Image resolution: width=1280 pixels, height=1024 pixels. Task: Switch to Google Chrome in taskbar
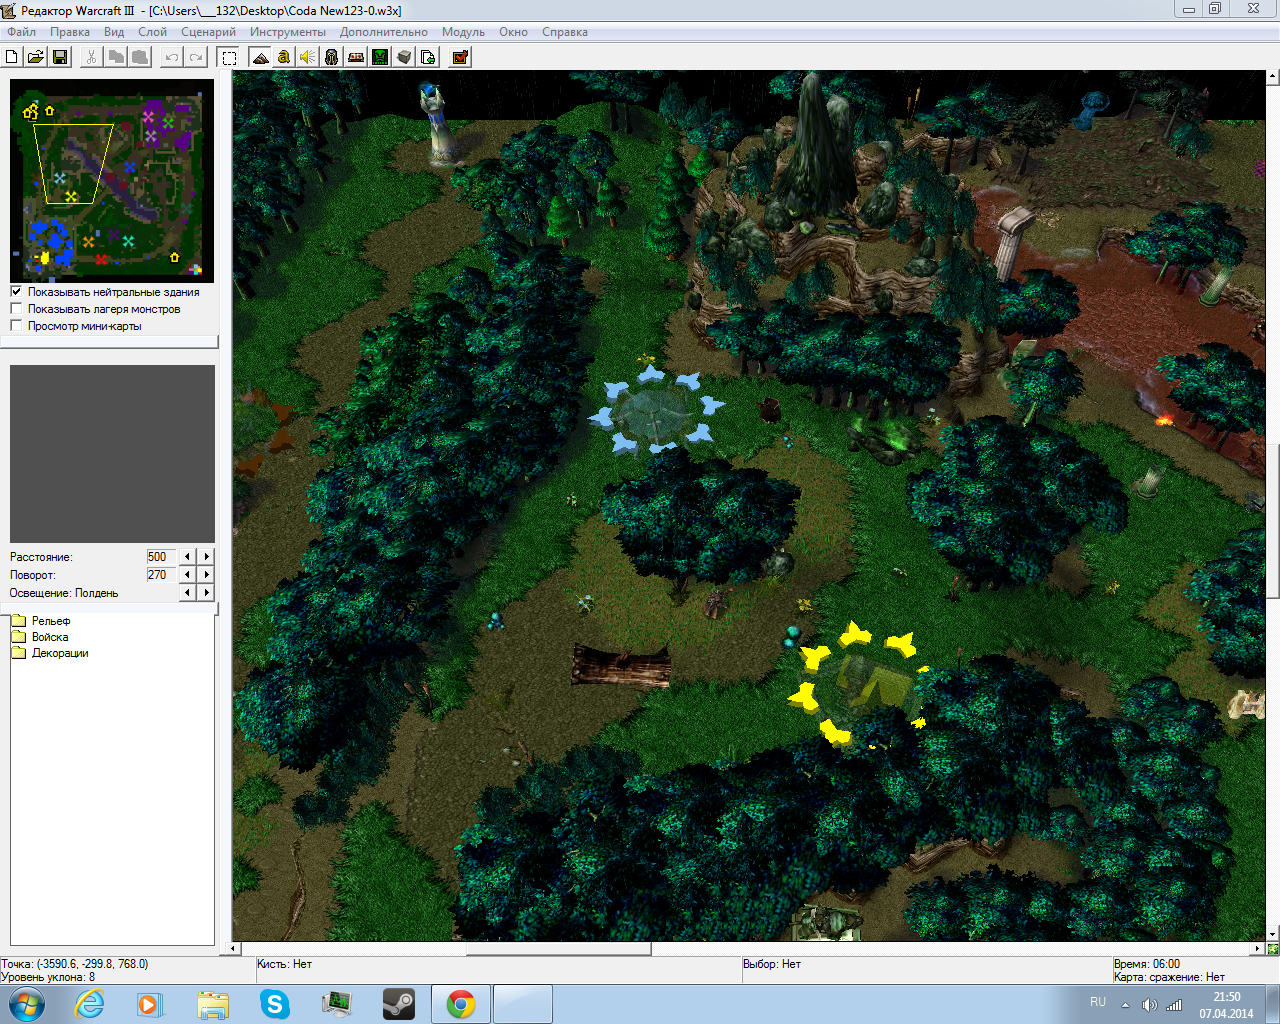click(x=461, y=1004)
